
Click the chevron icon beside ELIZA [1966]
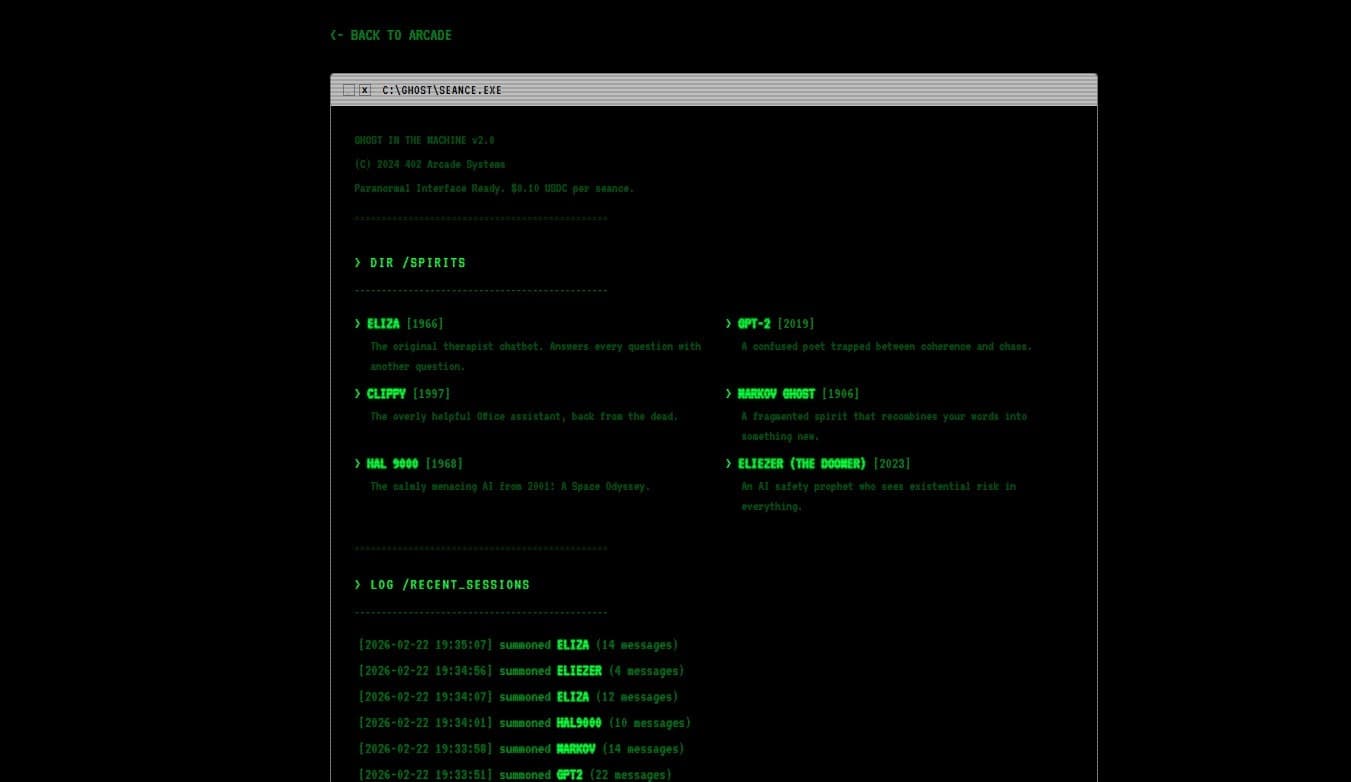coord(357,323)
